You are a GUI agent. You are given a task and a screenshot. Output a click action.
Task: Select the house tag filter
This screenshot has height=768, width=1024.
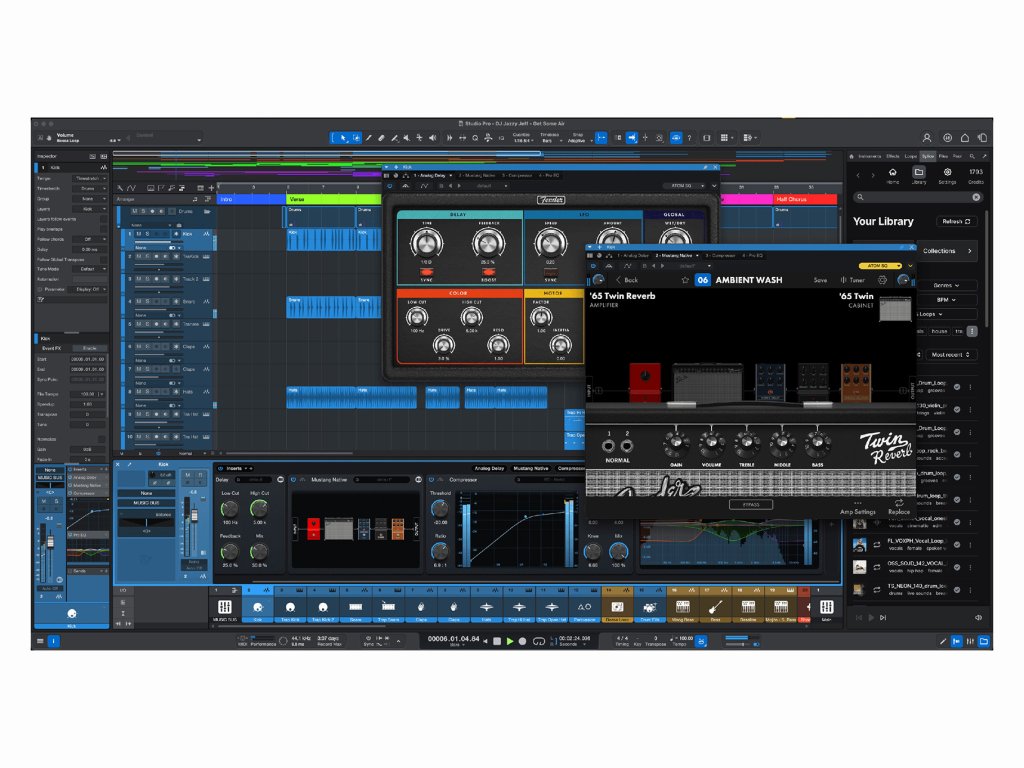coord(939,331)
